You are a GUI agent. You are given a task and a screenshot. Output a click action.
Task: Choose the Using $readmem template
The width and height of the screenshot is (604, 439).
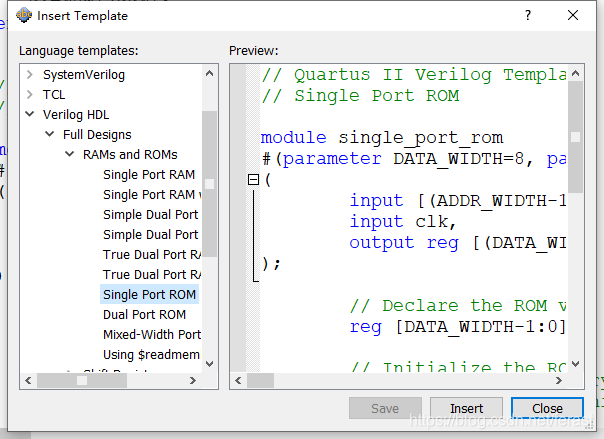click(x=152, y=355)
